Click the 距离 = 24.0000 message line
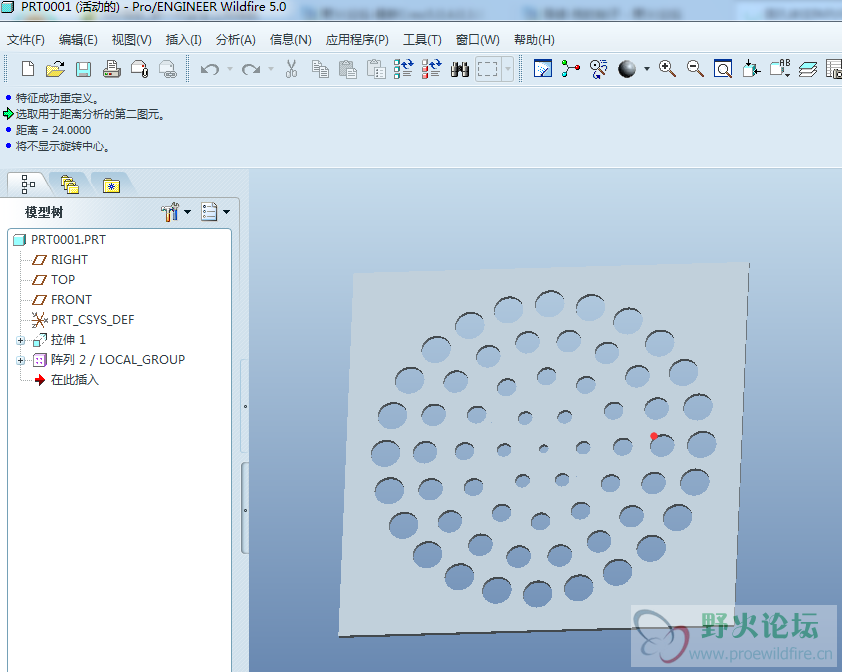 point(53,130)
